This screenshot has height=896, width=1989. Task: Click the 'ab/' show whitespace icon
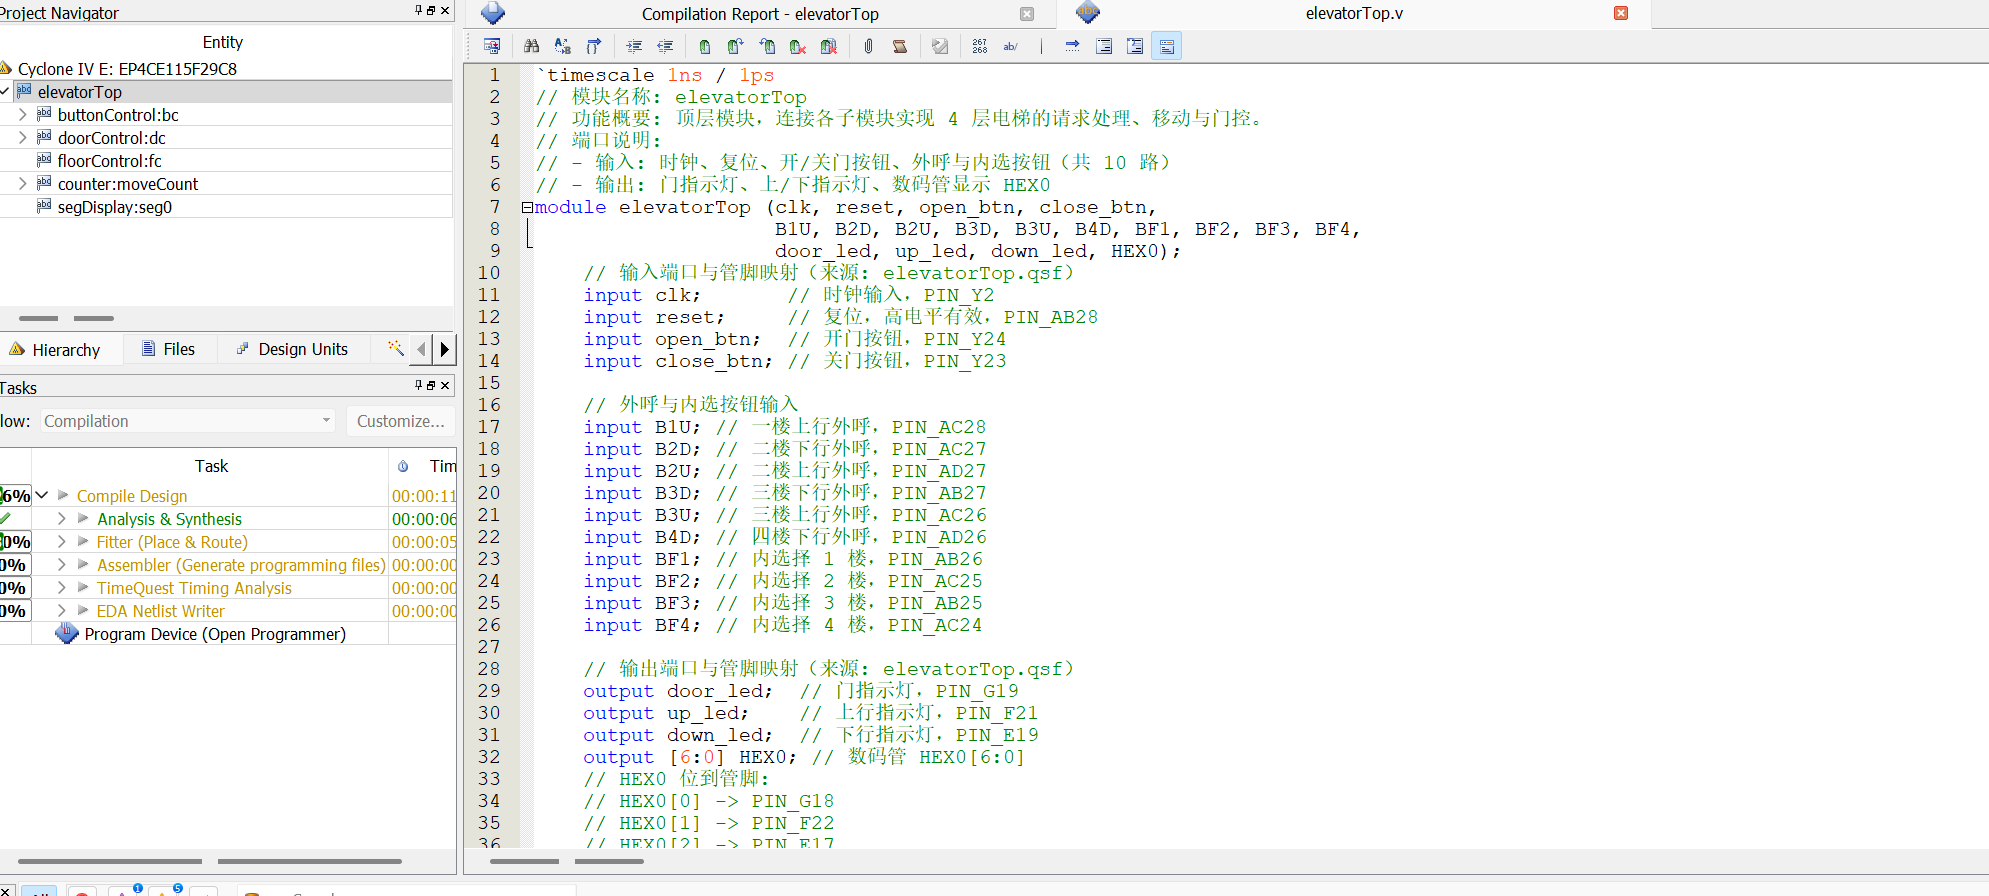(1011, 46)
